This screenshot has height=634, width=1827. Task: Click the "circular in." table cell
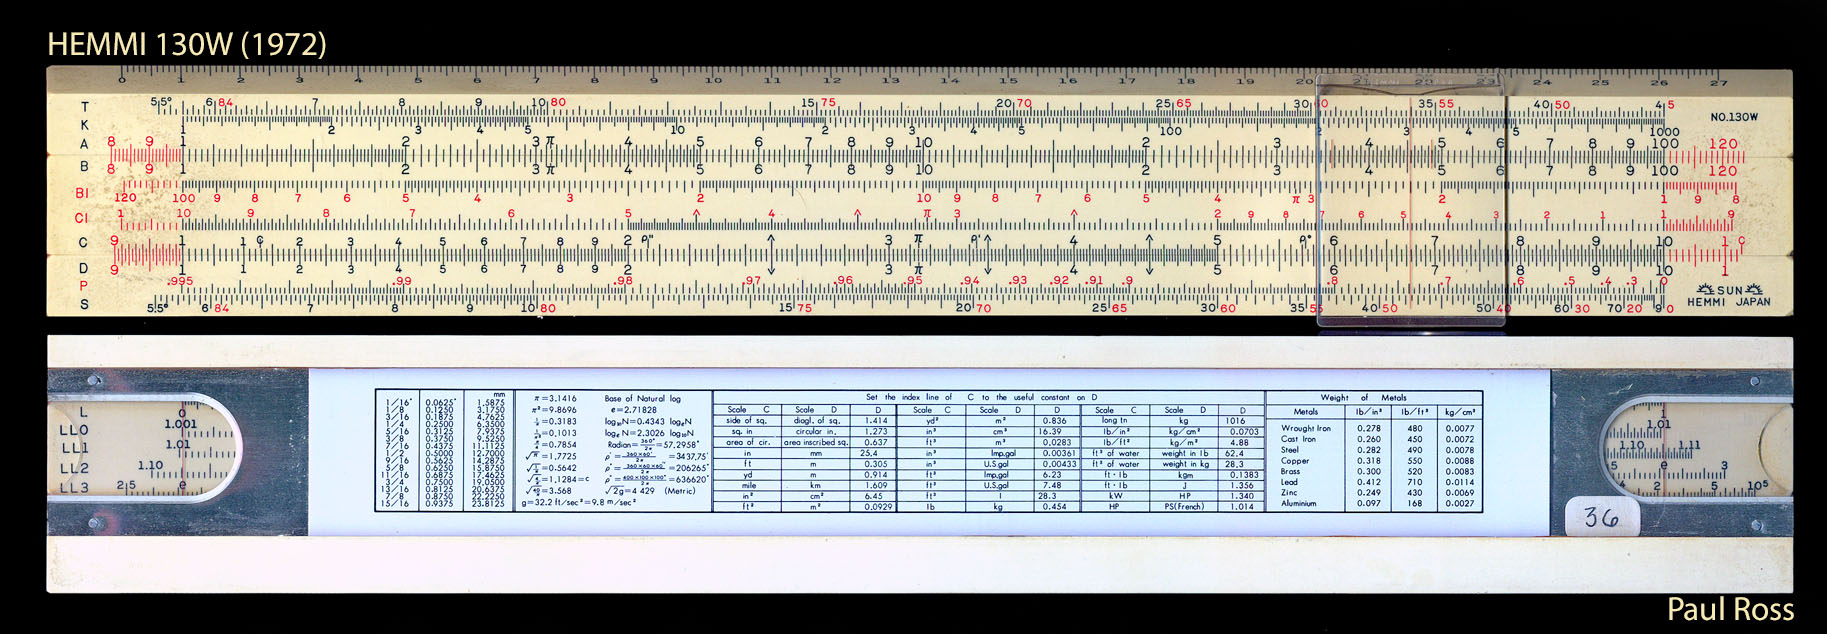(816, 431)
